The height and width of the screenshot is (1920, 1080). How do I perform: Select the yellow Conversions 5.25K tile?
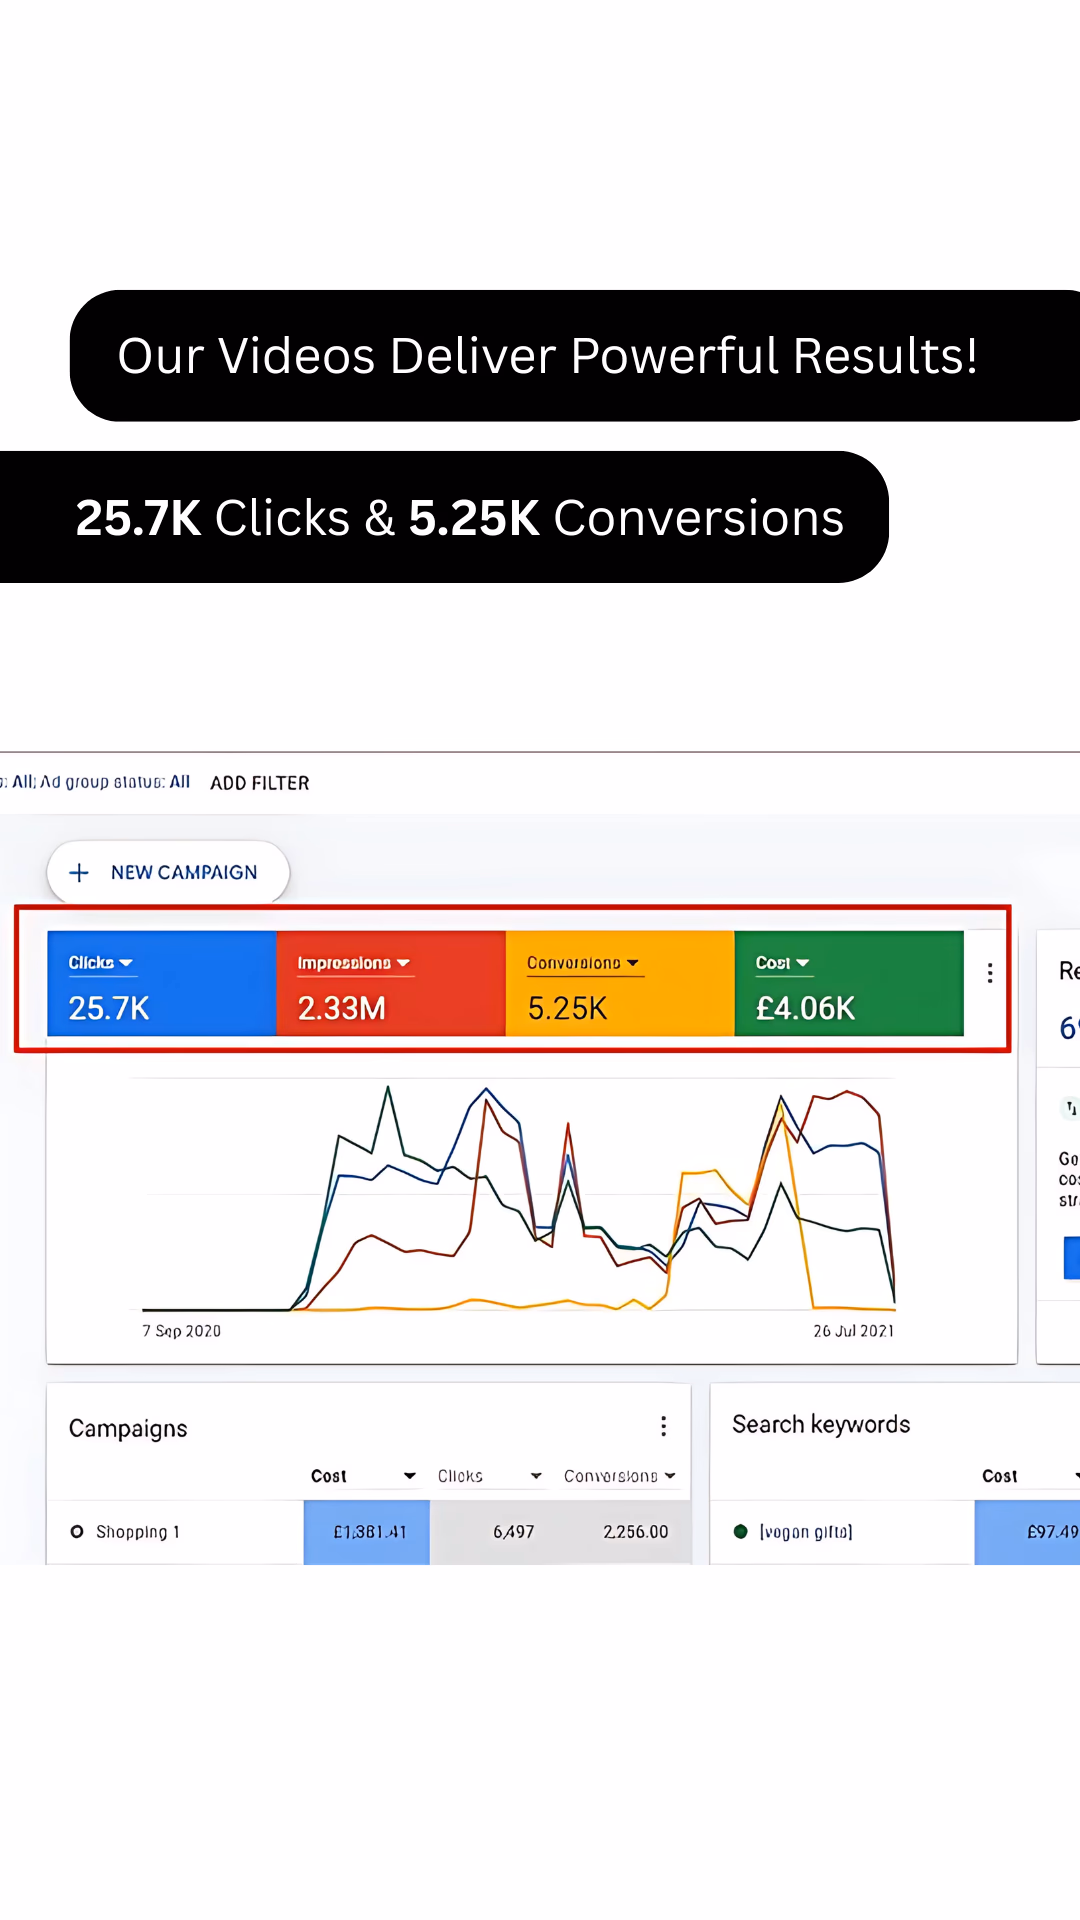pyautogui.click(x=620, y=983)
